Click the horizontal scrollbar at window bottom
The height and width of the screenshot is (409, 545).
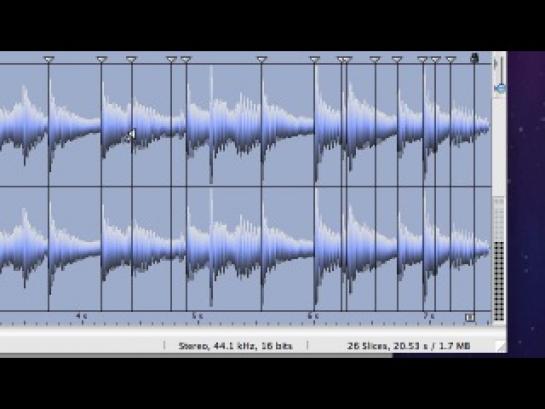point(196,355)
